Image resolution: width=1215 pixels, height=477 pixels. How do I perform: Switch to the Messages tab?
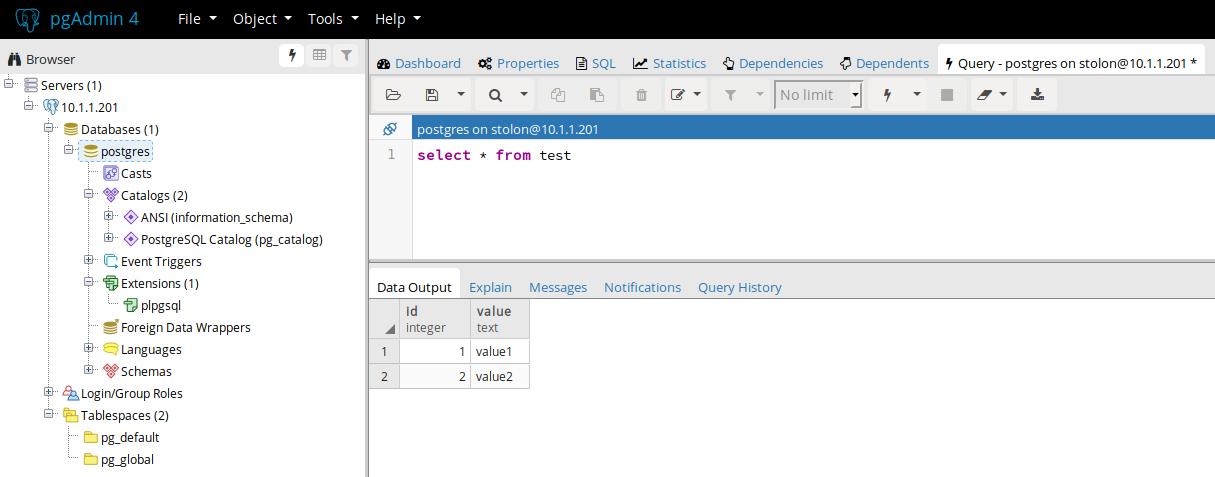click(x=558, y=287)
